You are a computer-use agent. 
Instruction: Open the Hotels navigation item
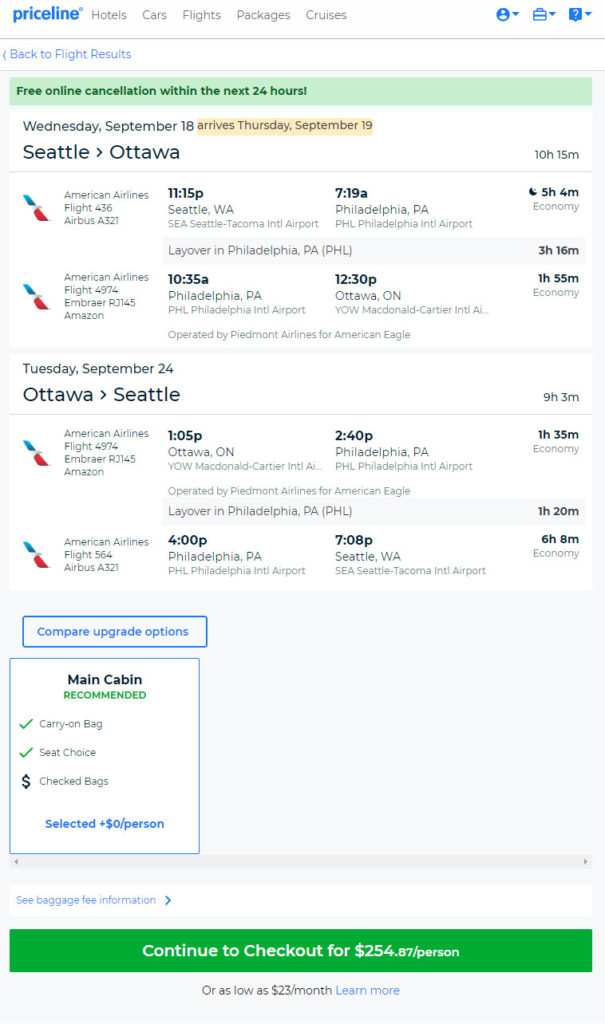108,15
